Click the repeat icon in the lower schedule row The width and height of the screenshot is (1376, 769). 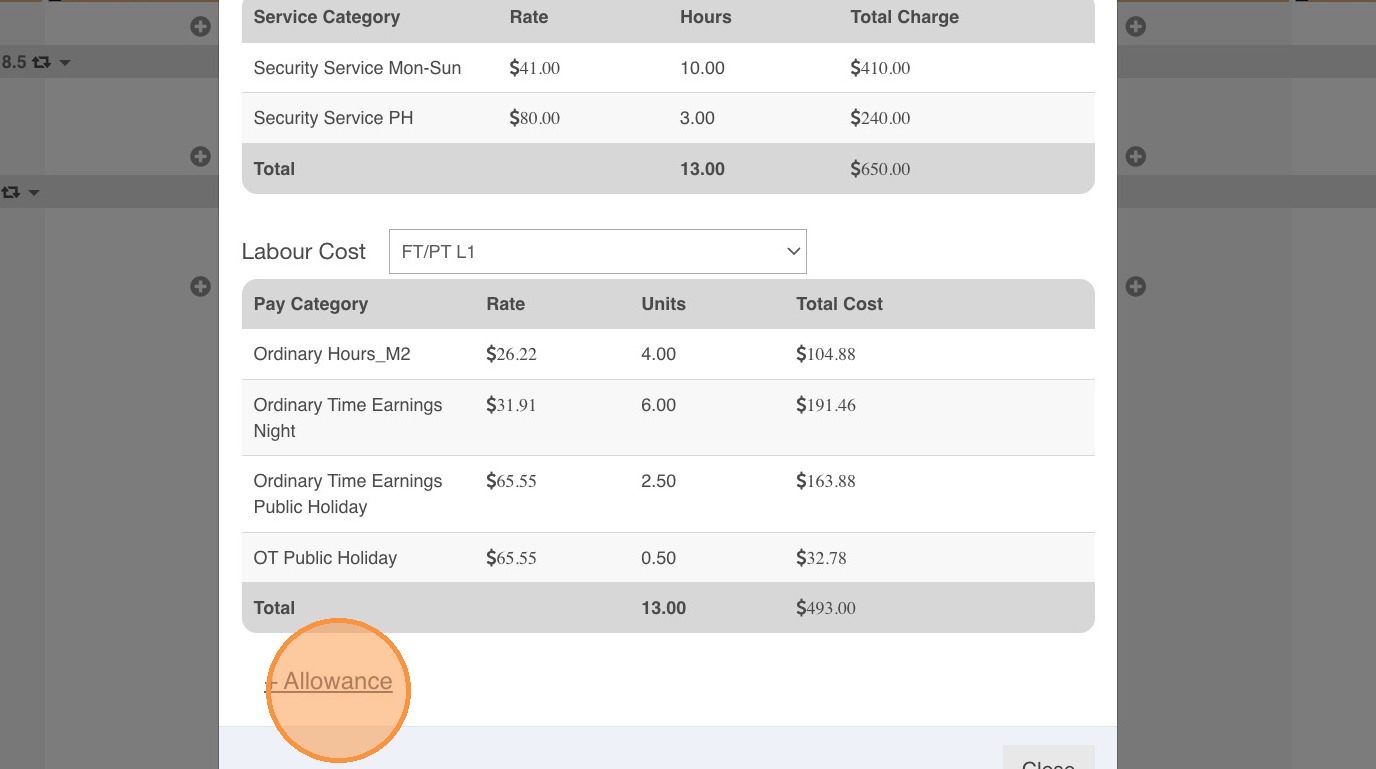[11, 192]
